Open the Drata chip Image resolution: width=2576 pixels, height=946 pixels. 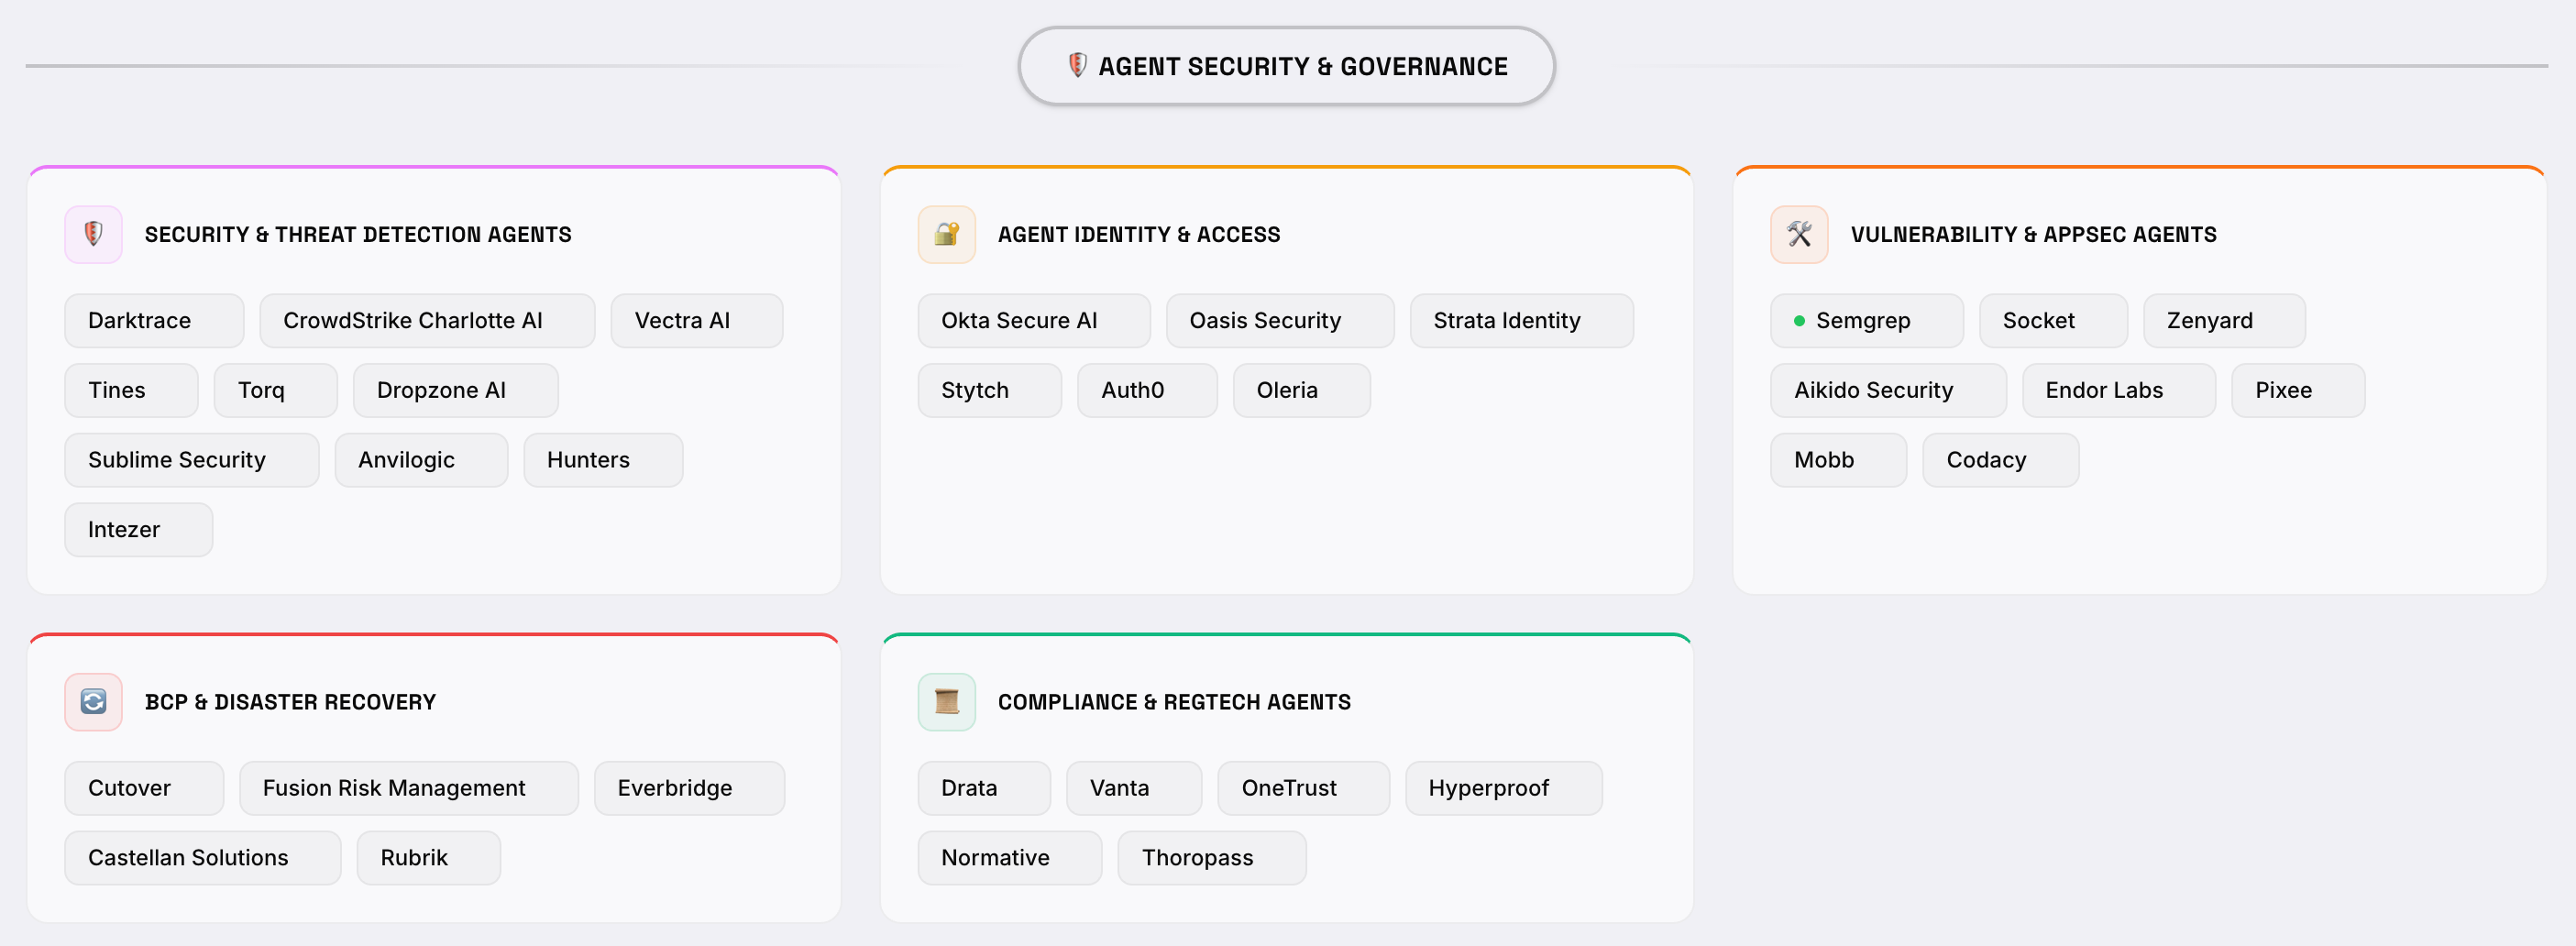tap(984, 789)
